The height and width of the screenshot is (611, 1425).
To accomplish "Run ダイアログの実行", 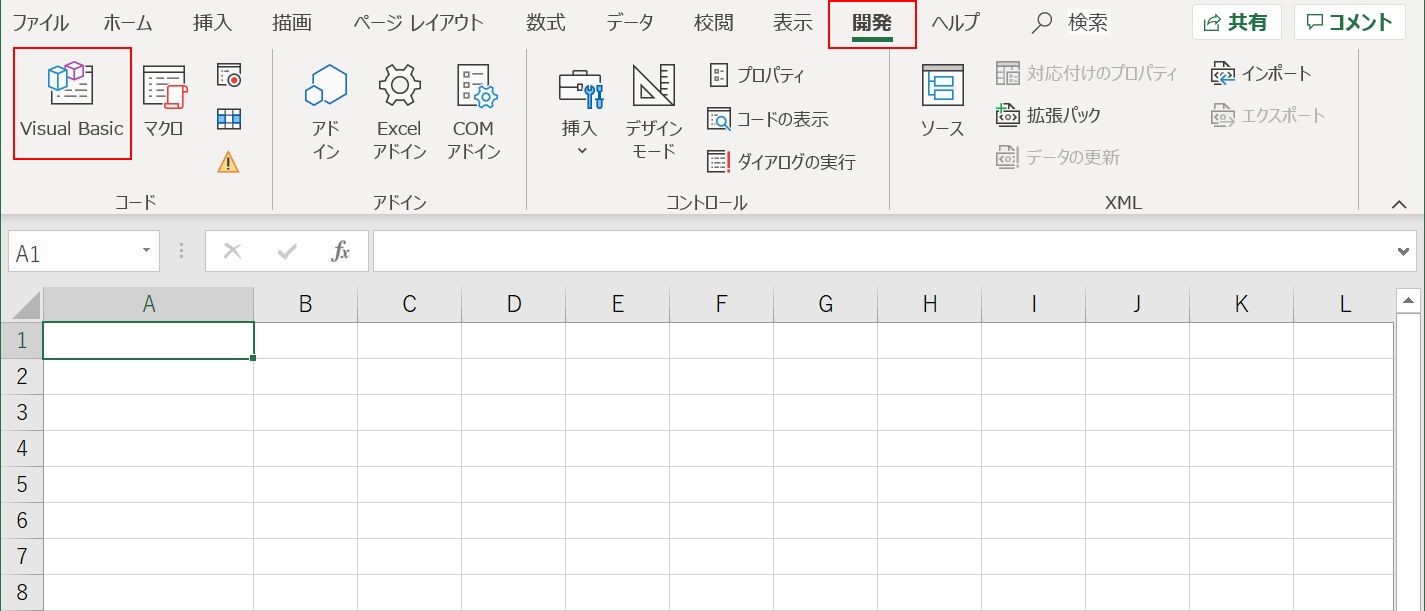I will [x=790, y=162].
